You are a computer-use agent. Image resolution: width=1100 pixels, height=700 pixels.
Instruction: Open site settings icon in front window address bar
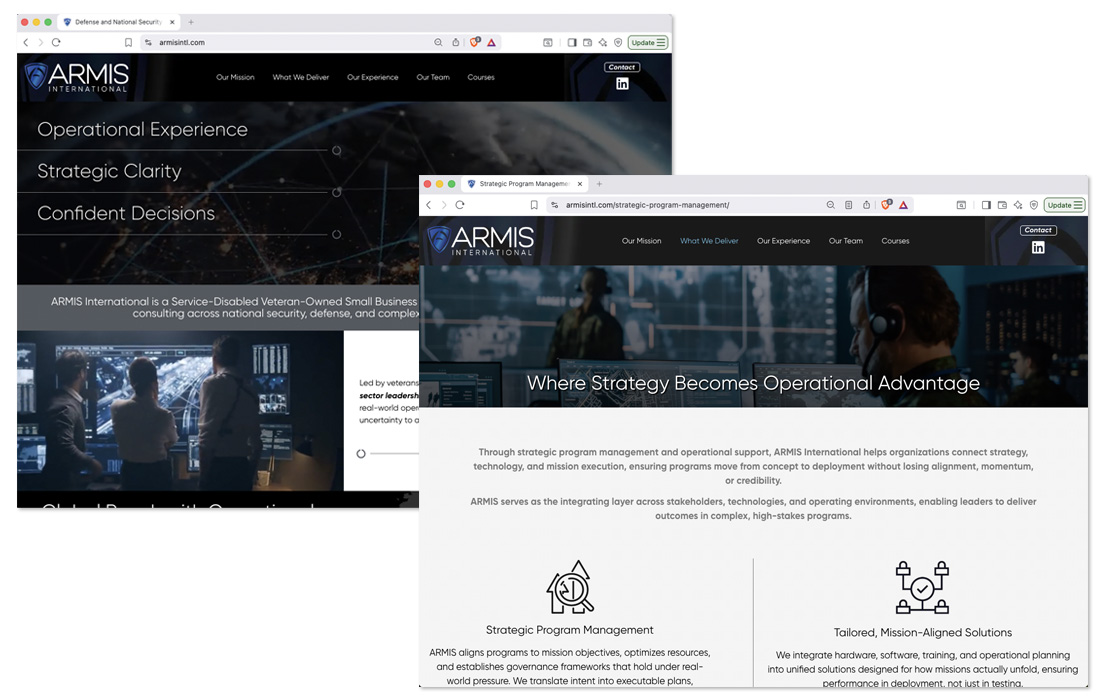[x=554, y=205]
